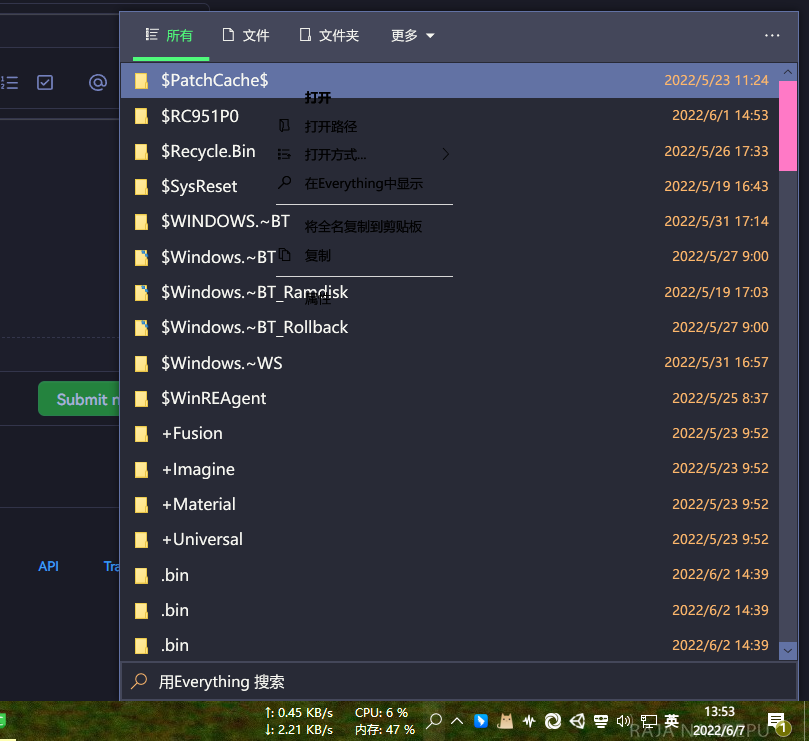Select the +Imagine result name

(198, 469)
